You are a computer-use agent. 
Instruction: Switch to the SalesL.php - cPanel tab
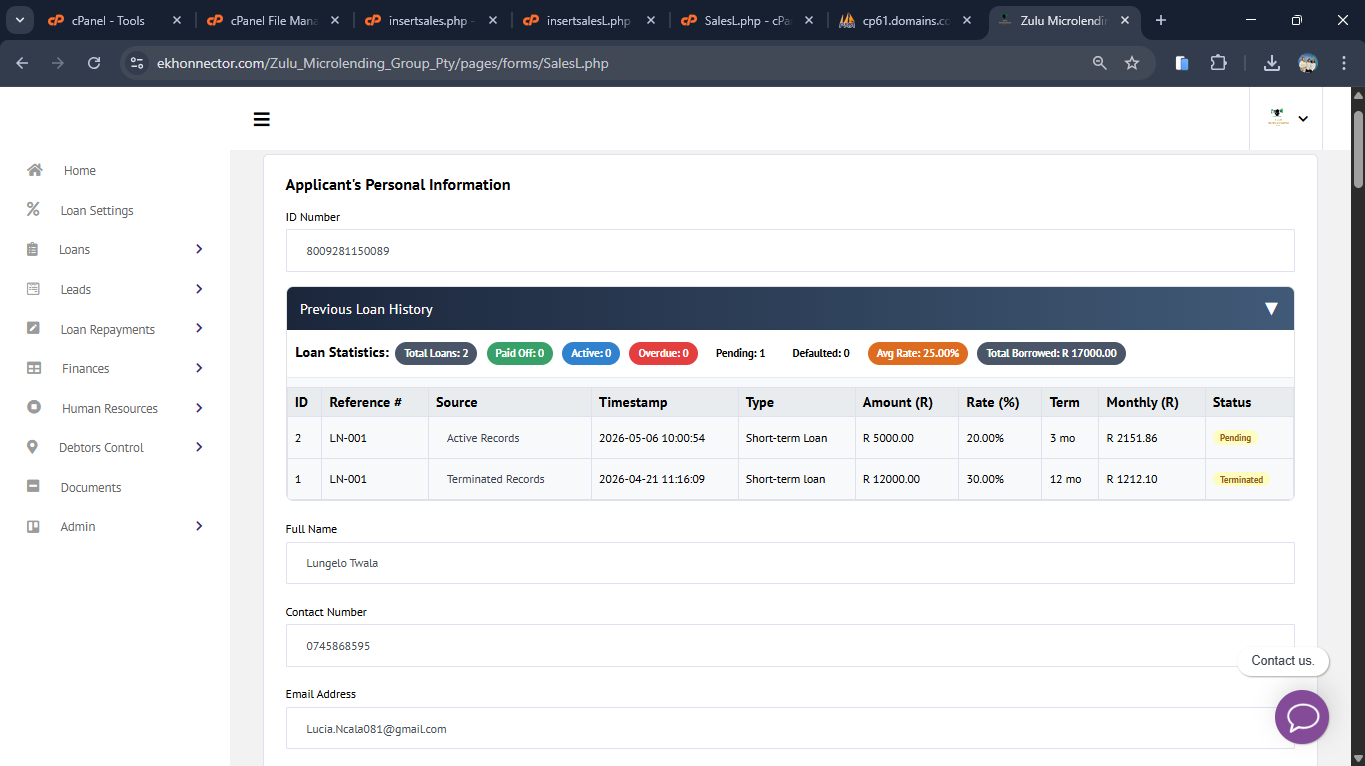click(x=746, y=20)
